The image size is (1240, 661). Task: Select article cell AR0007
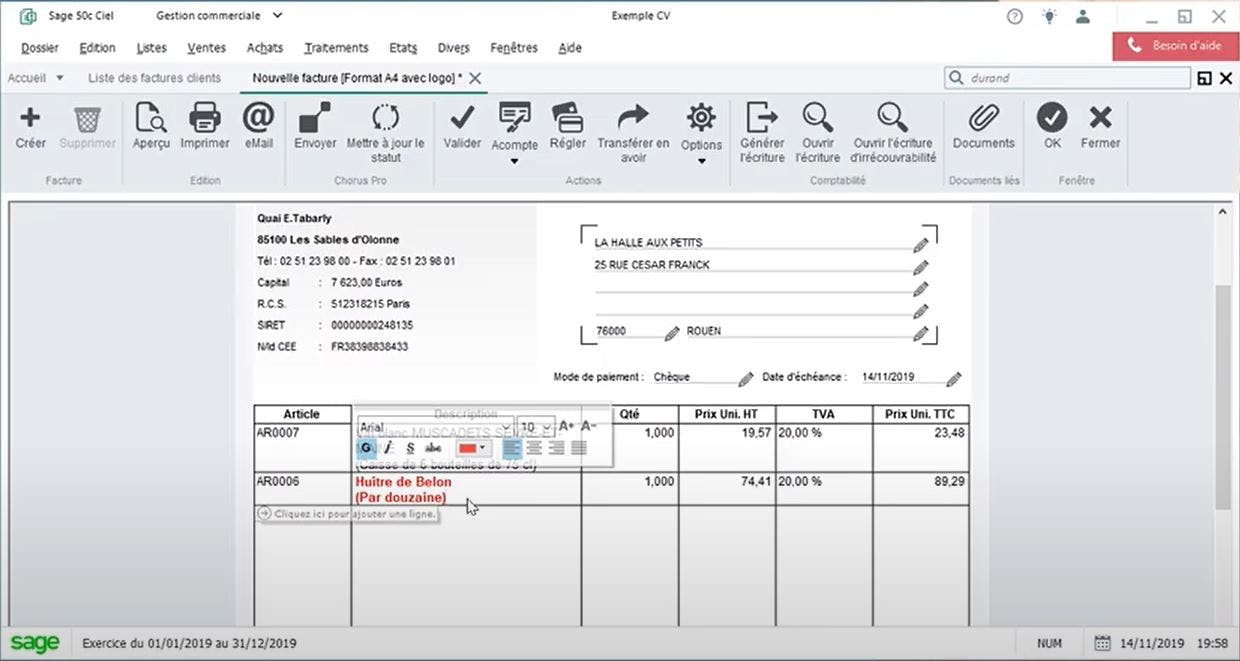point(302,448)
